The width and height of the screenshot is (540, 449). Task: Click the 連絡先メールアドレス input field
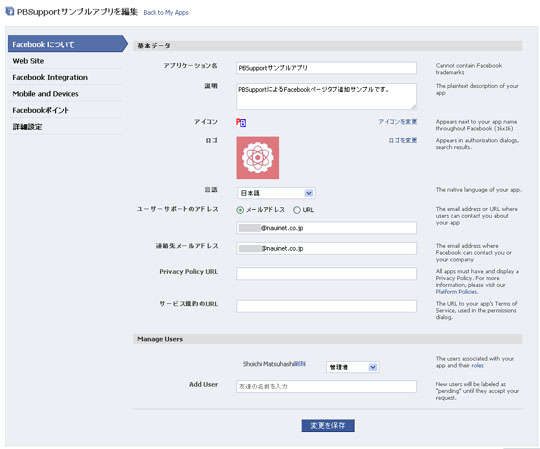(326, 249)
